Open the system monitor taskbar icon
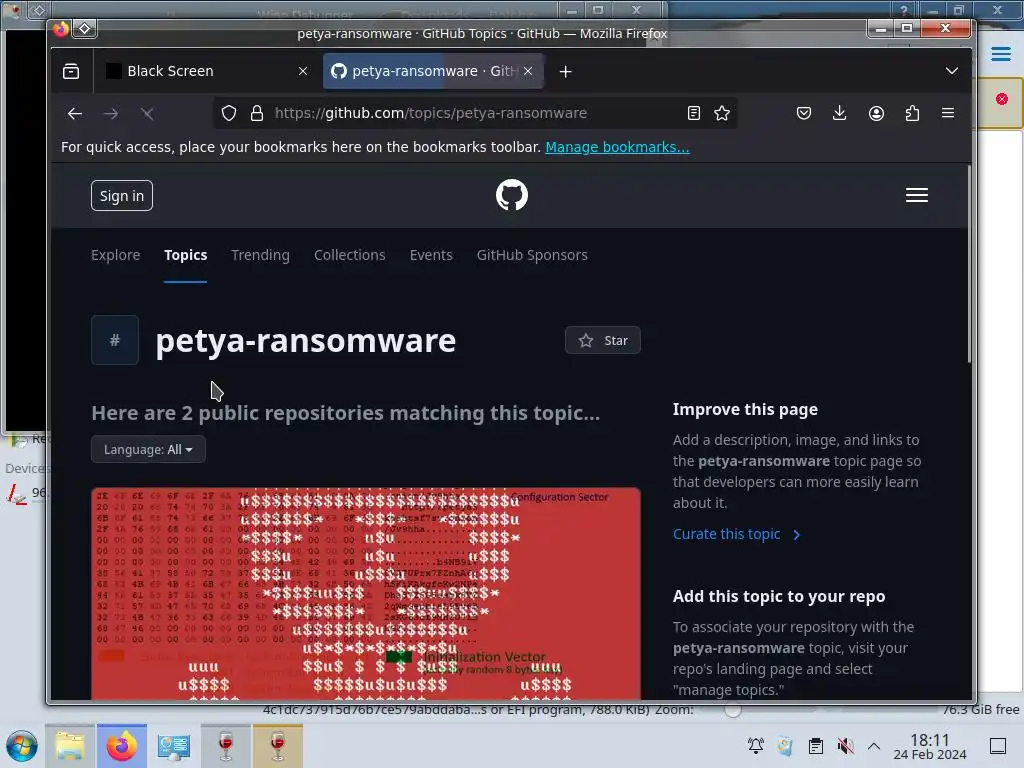1024x768 pixels. 174,746
